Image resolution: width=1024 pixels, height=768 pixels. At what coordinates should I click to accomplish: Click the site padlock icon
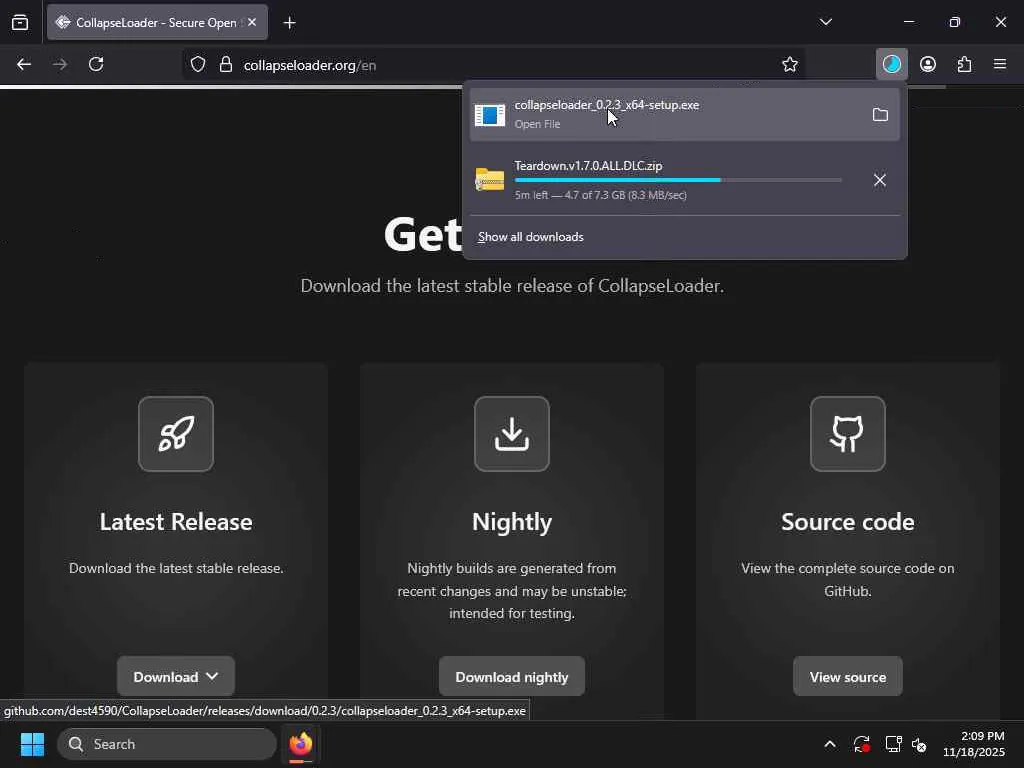pyautogui.click(x=226, y=65)
